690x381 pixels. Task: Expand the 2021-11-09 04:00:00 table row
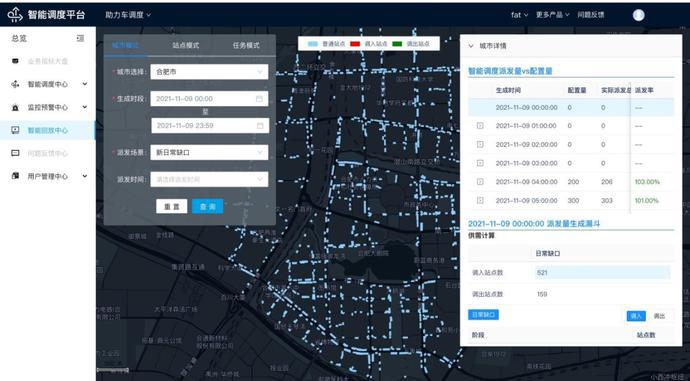[x=480, y=182]
